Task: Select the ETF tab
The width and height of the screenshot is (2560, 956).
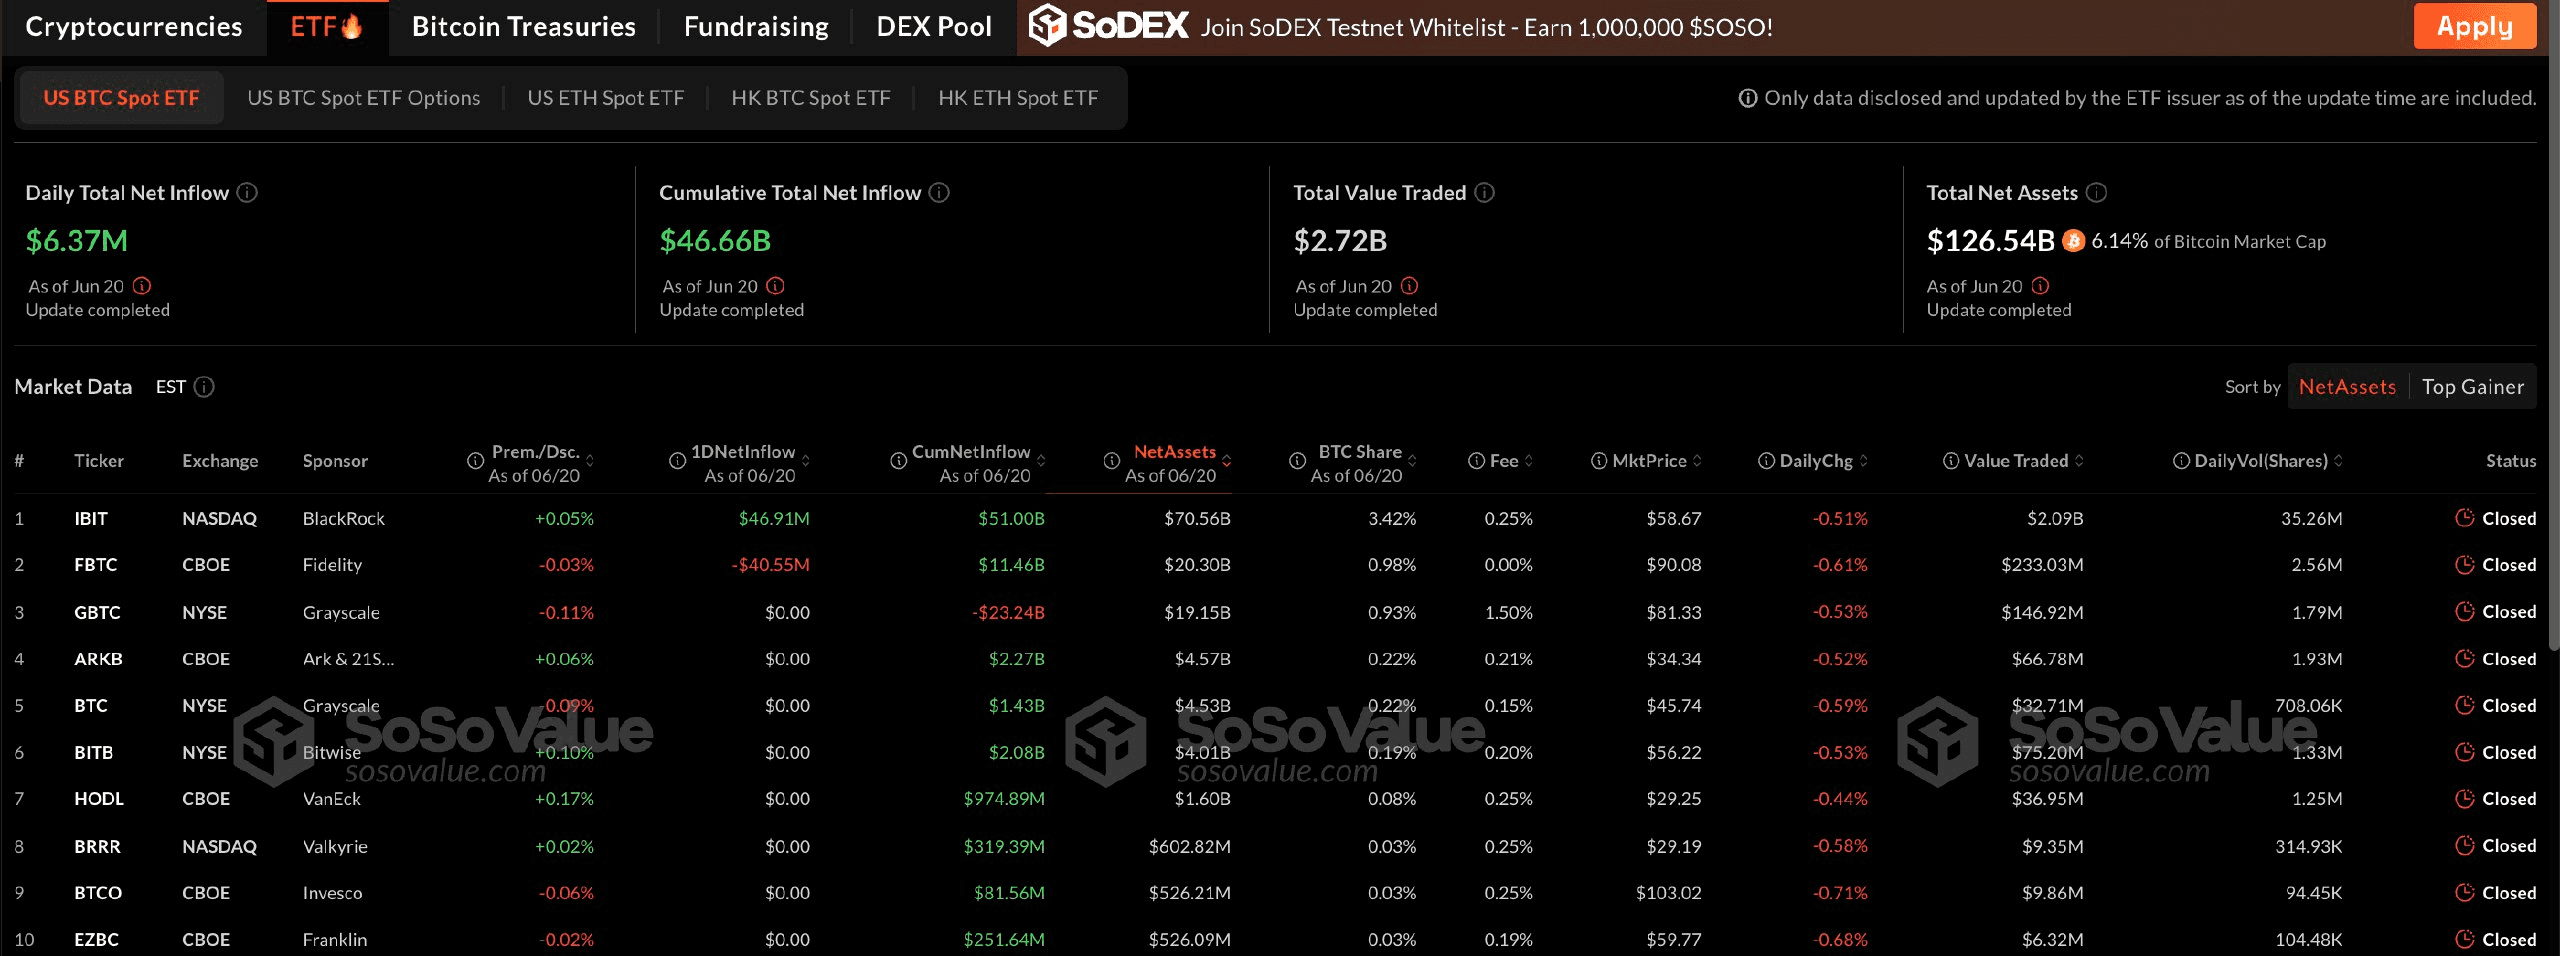Action: (326, 27)
